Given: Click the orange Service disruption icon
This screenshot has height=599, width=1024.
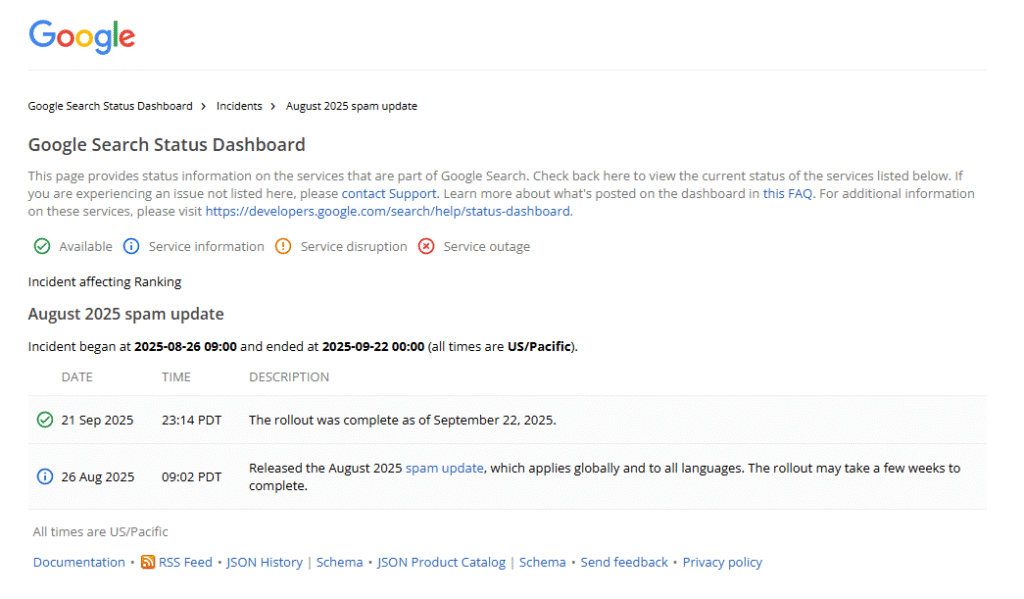Looking at the screenshot, I should 283,246.
